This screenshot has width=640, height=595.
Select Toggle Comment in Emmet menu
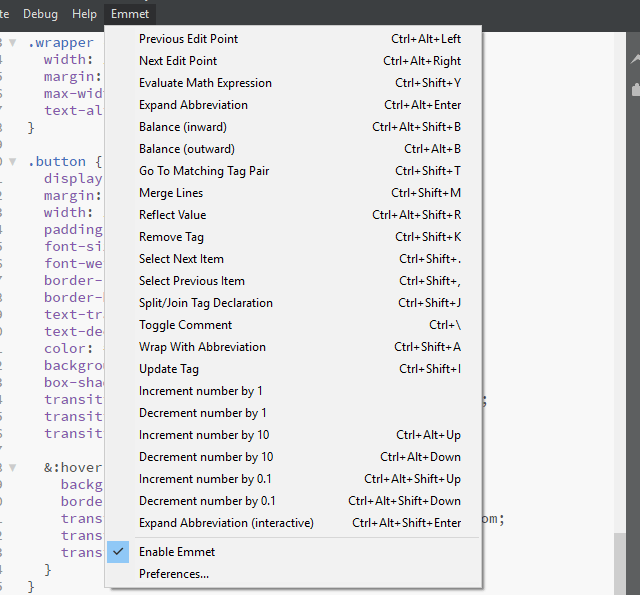click(x=185, y=325)
